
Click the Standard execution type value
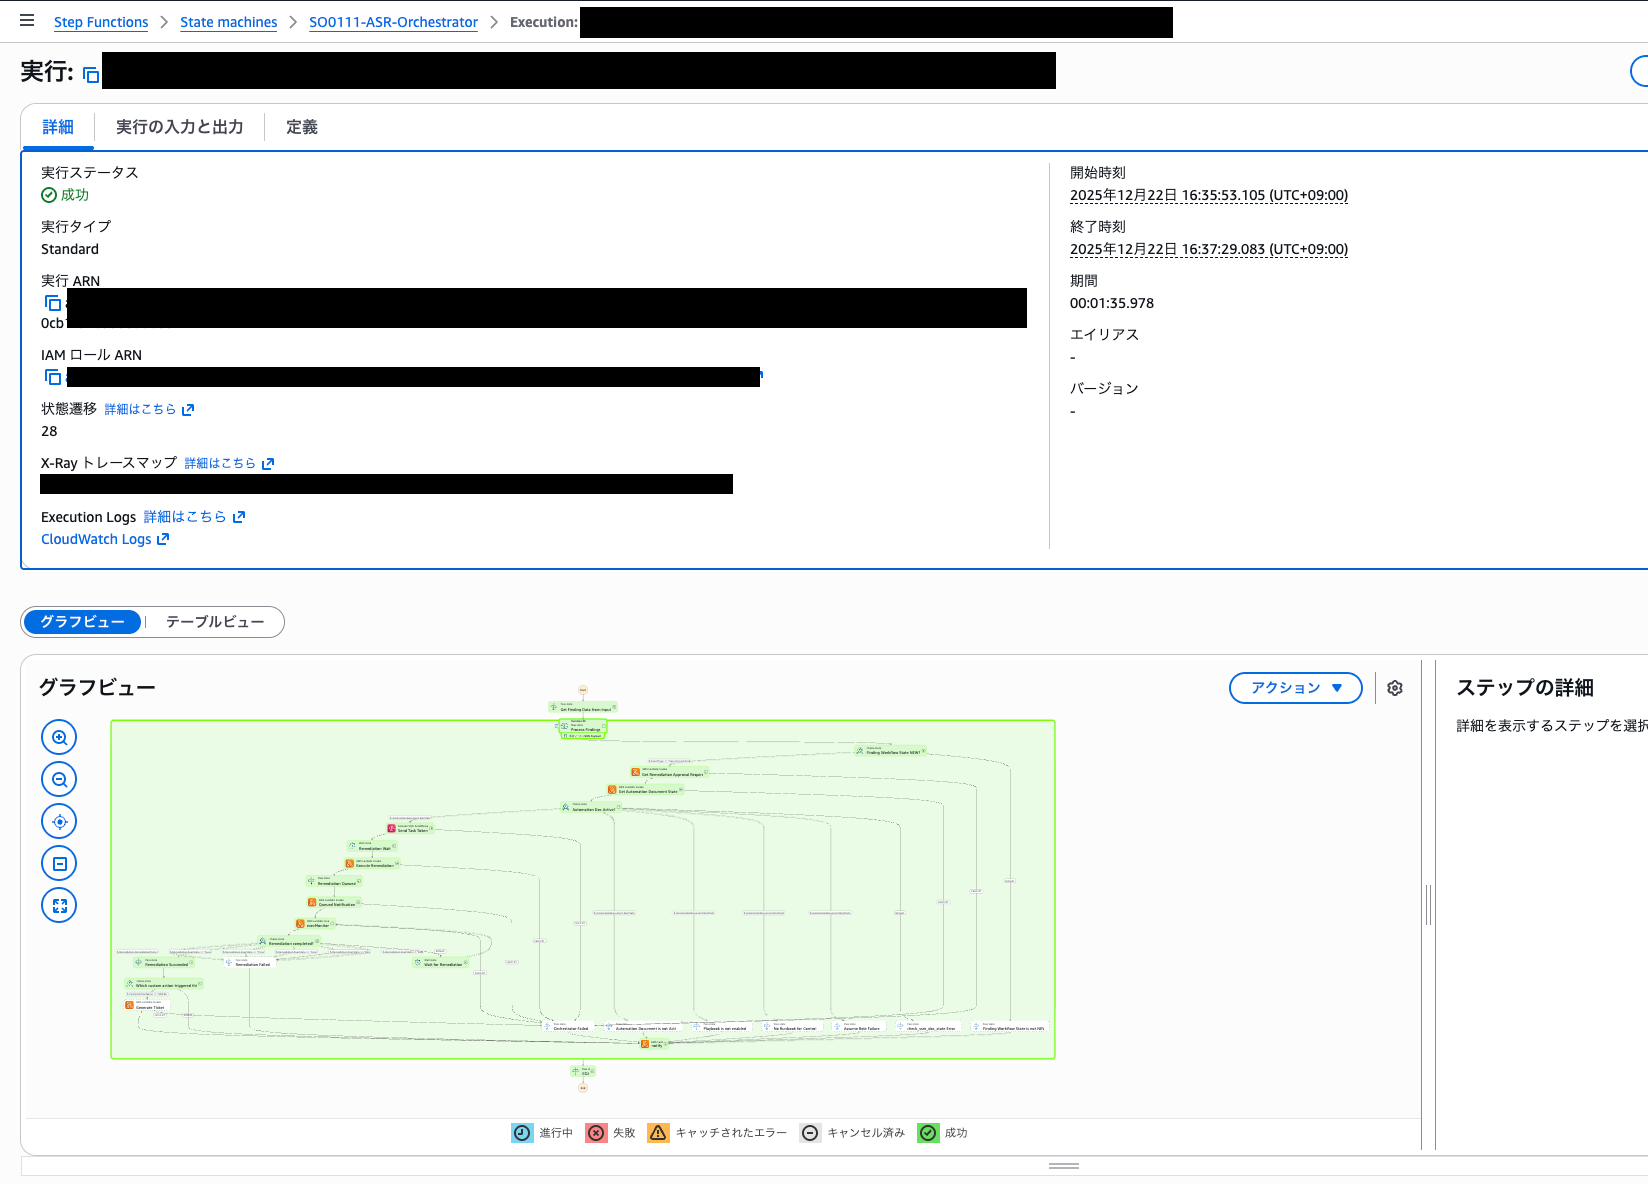pyautogui.click(x=70, y=249)
